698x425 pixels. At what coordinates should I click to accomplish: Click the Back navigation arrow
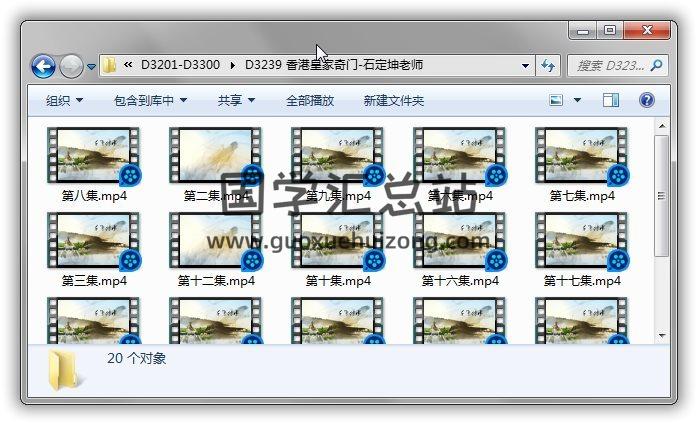(43, 66)
